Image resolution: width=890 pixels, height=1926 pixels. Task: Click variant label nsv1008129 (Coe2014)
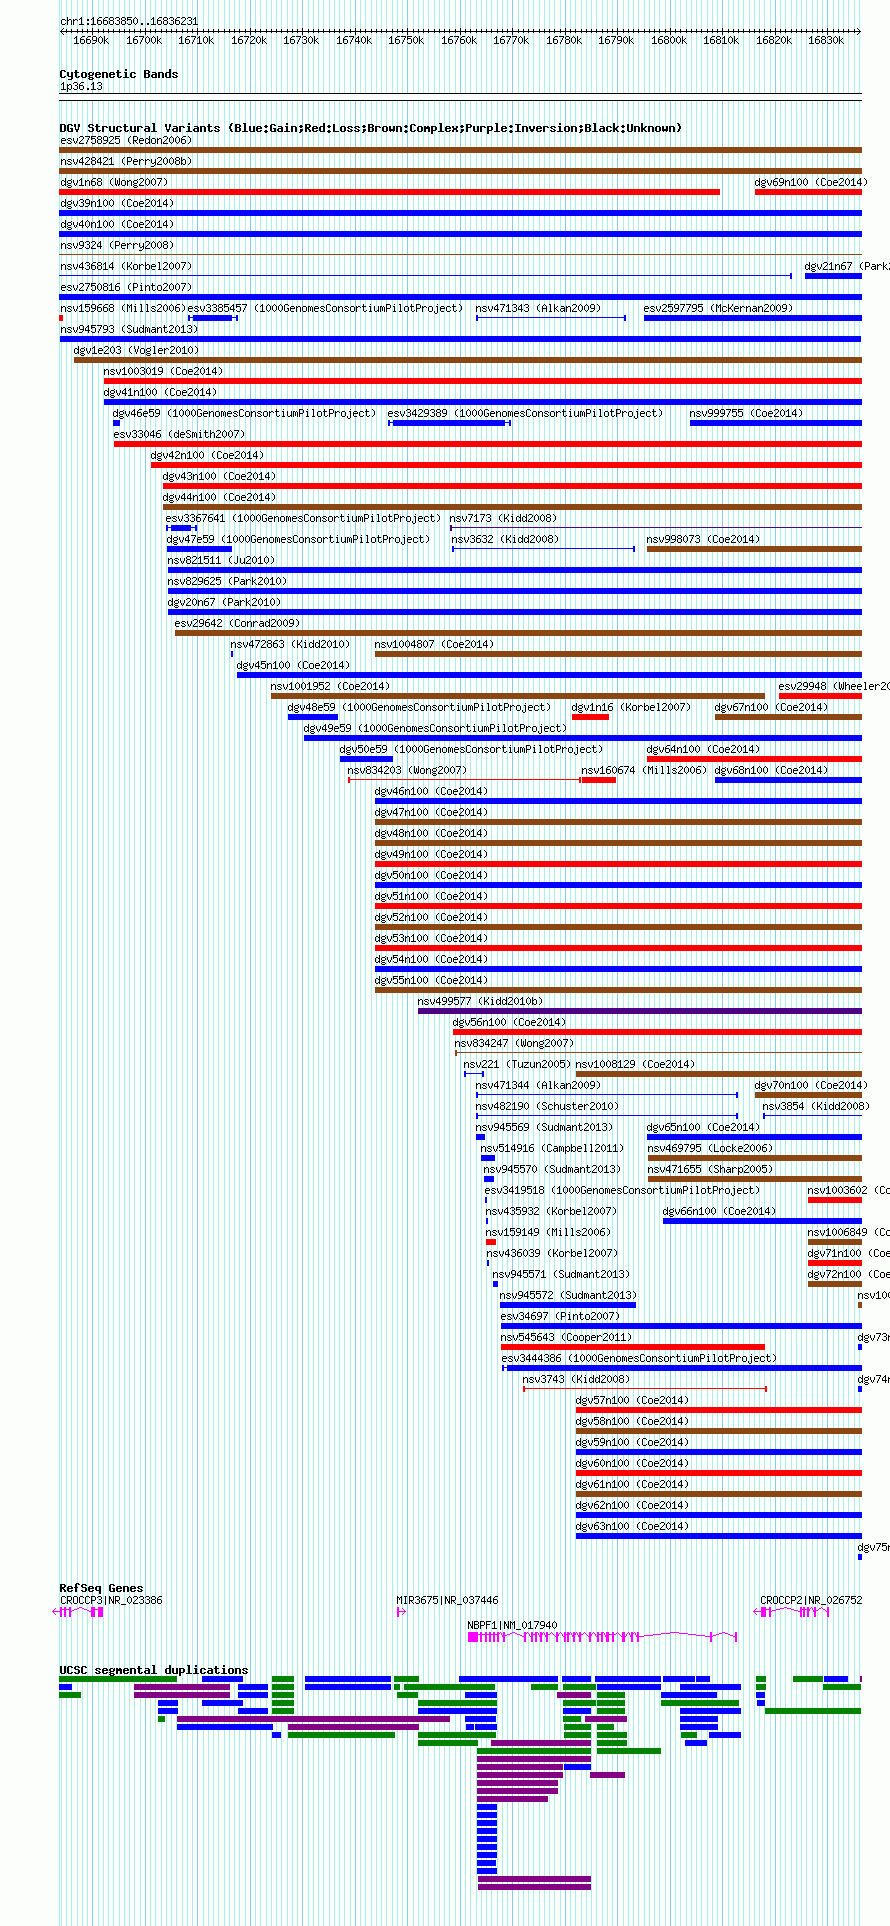point(635,1064)
